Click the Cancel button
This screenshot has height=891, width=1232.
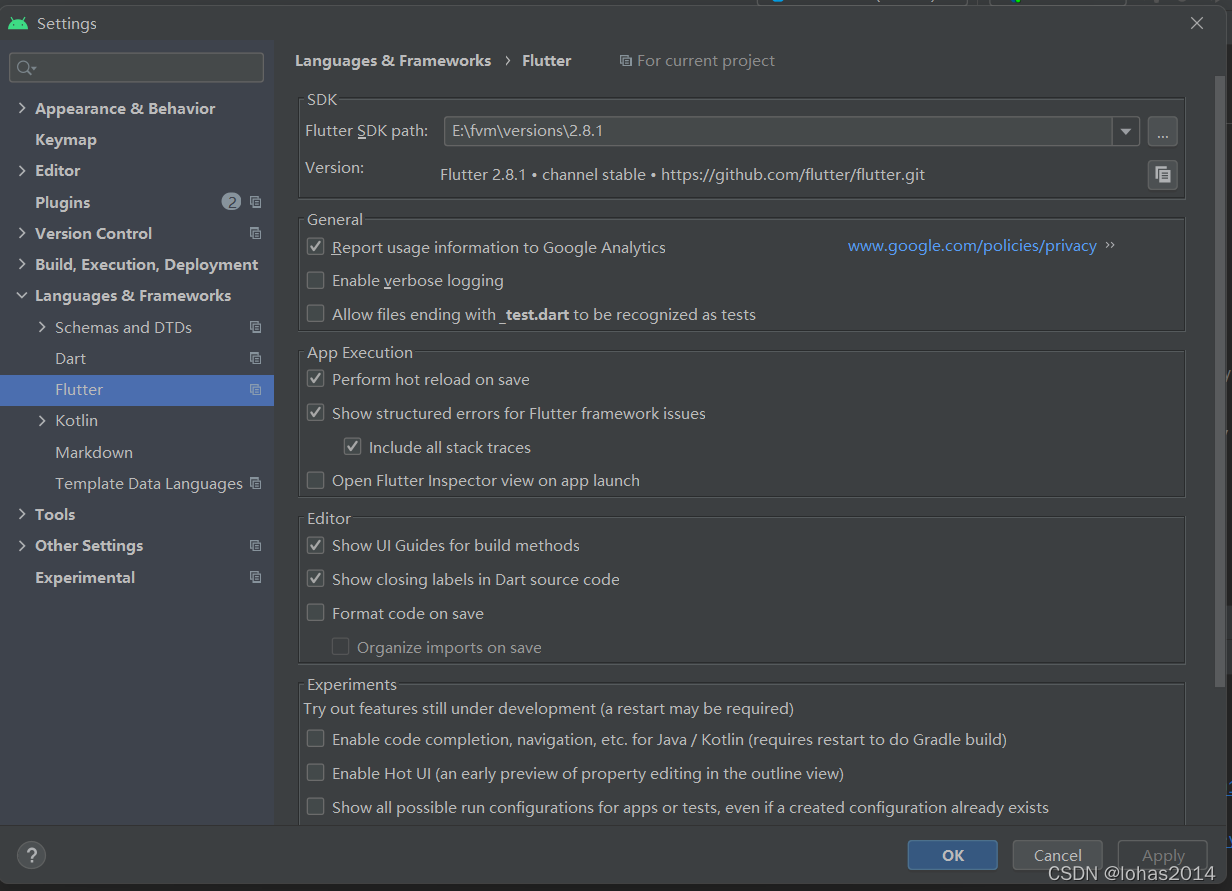point(1057,855)
